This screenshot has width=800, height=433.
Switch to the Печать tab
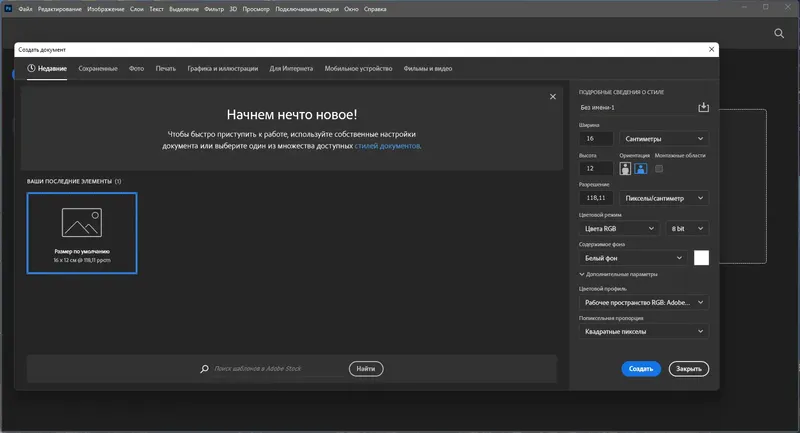[166, 68]
